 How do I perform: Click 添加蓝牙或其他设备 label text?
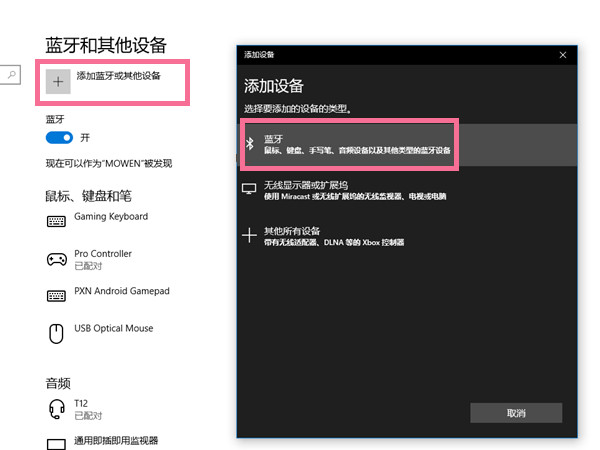(118, 76)
